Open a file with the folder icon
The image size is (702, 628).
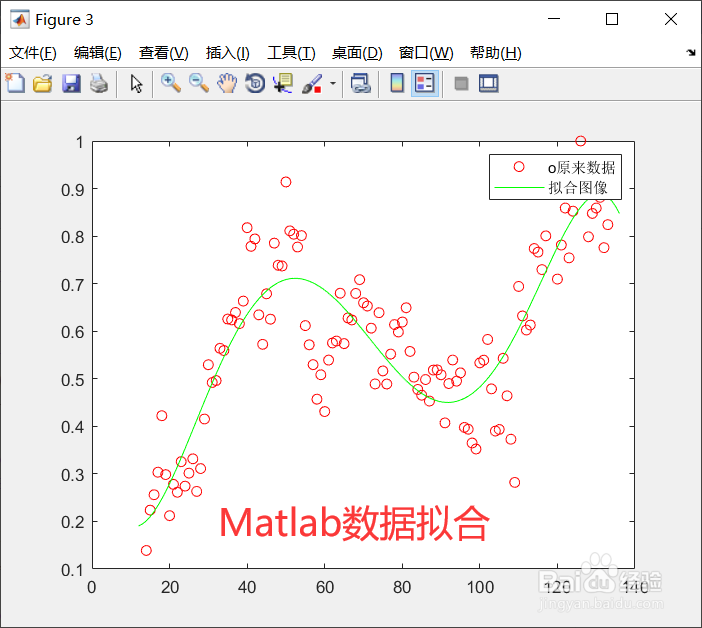tap(43, 83)
